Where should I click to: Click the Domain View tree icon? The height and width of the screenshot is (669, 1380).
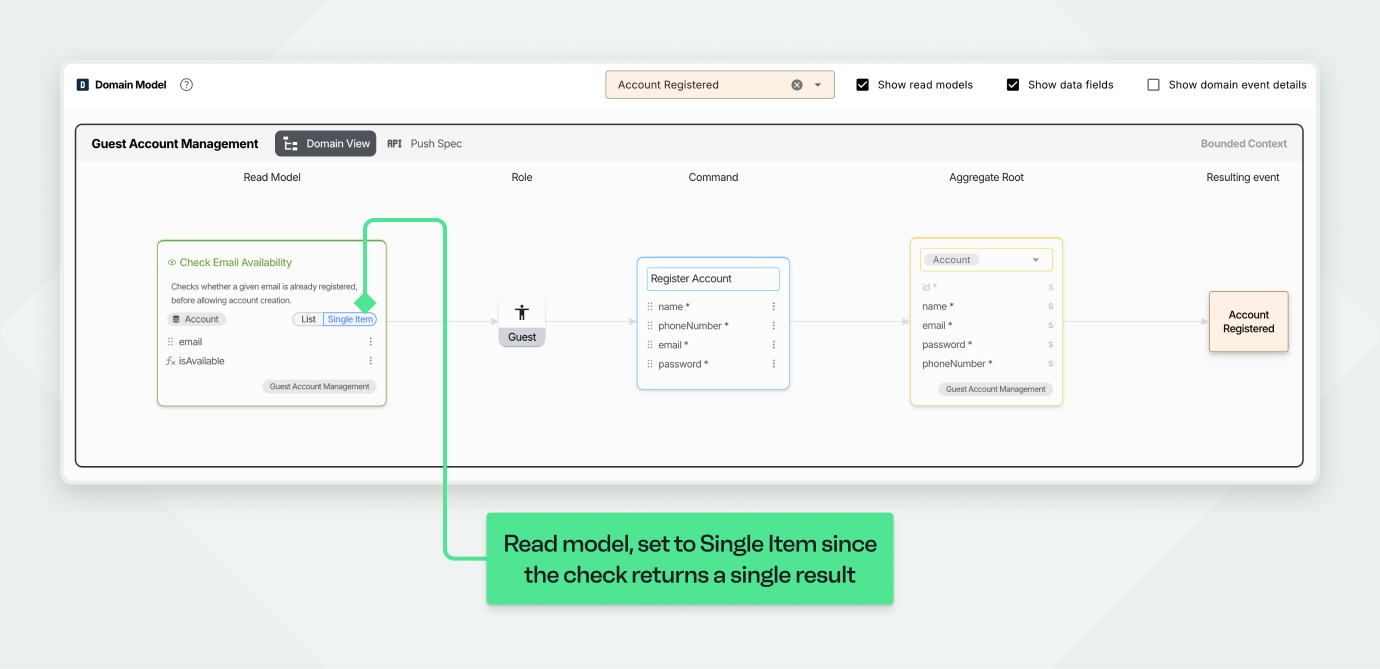(x=291, y=144)
